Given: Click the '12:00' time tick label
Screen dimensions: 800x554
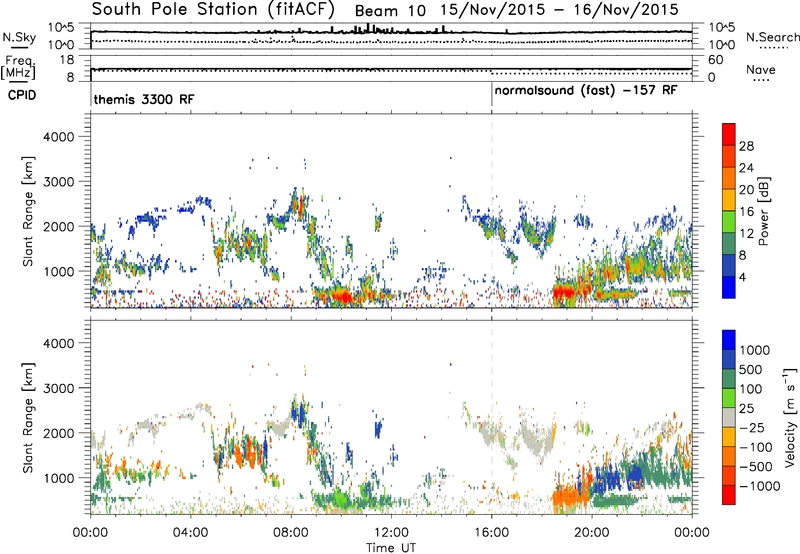Looking at the screenshot, I should pyautogui.click(x=391, y=533).
